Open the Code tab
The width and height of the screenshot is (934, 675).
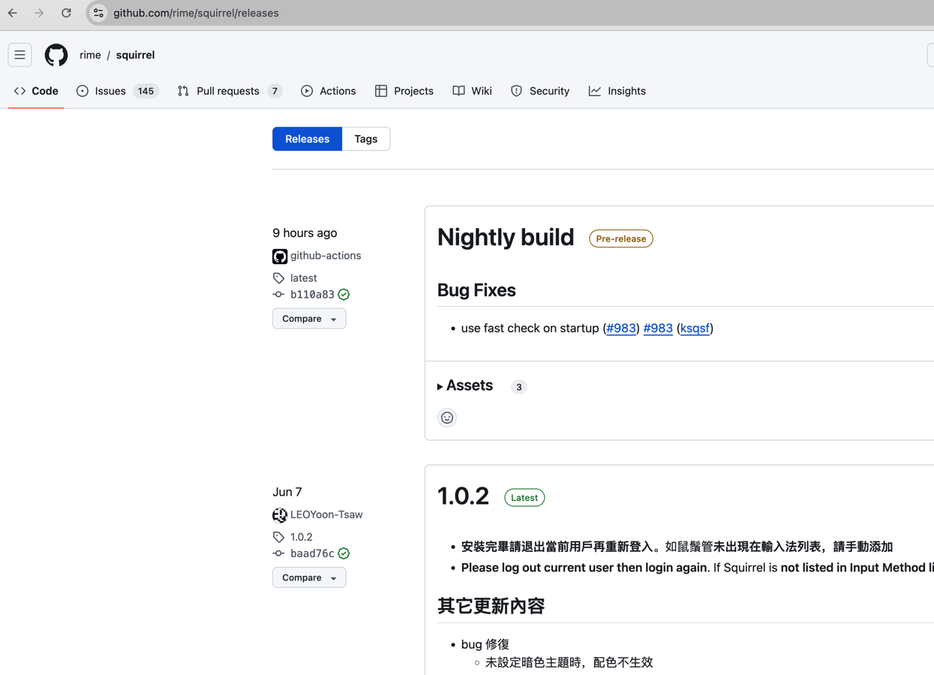click(x=36, y=91)
